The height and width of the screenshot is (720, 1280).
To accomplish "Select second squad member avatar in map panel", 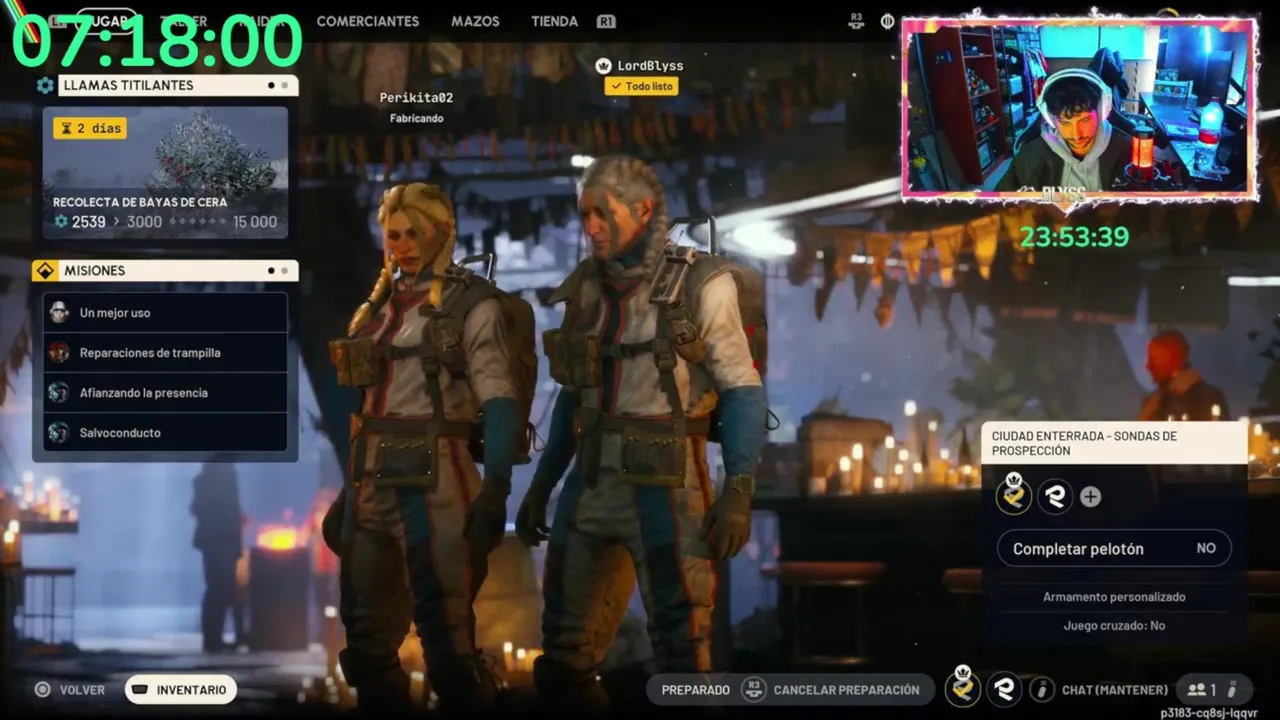I will click(x=1055, y=496).
